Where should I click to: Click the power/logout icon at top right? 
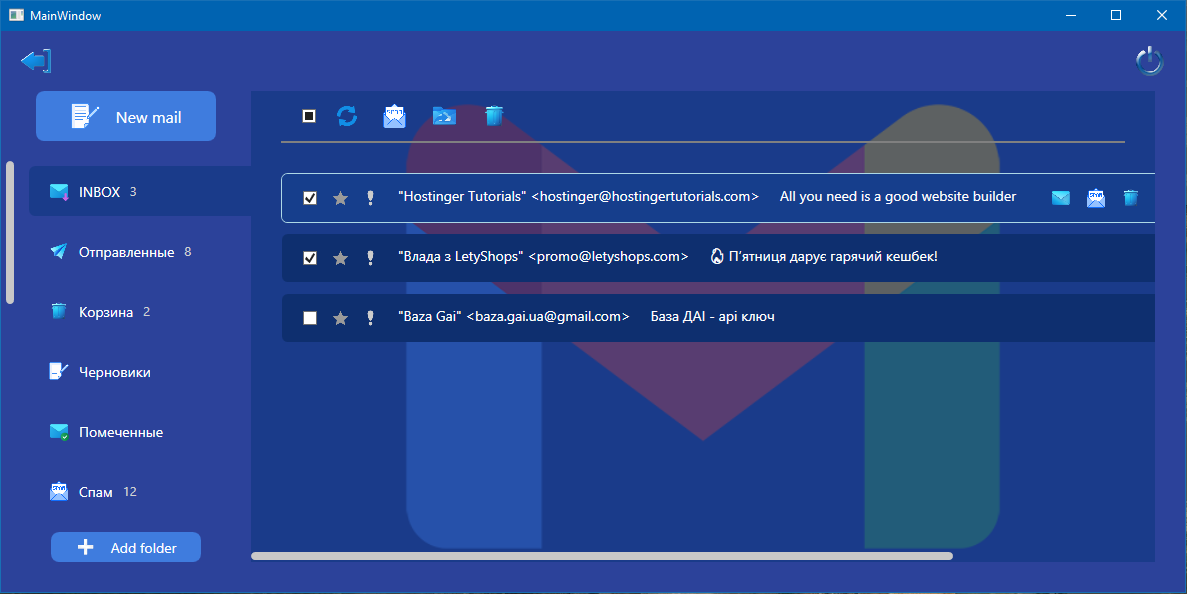1148,60
